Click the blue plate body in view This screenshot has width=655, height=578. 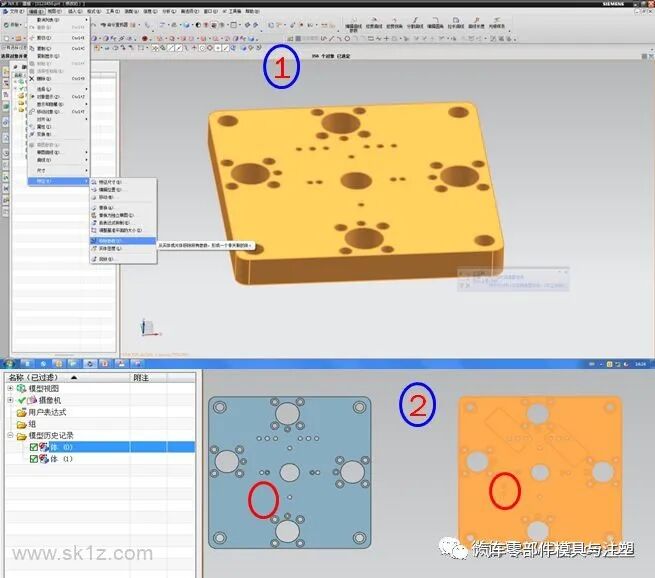289,472
